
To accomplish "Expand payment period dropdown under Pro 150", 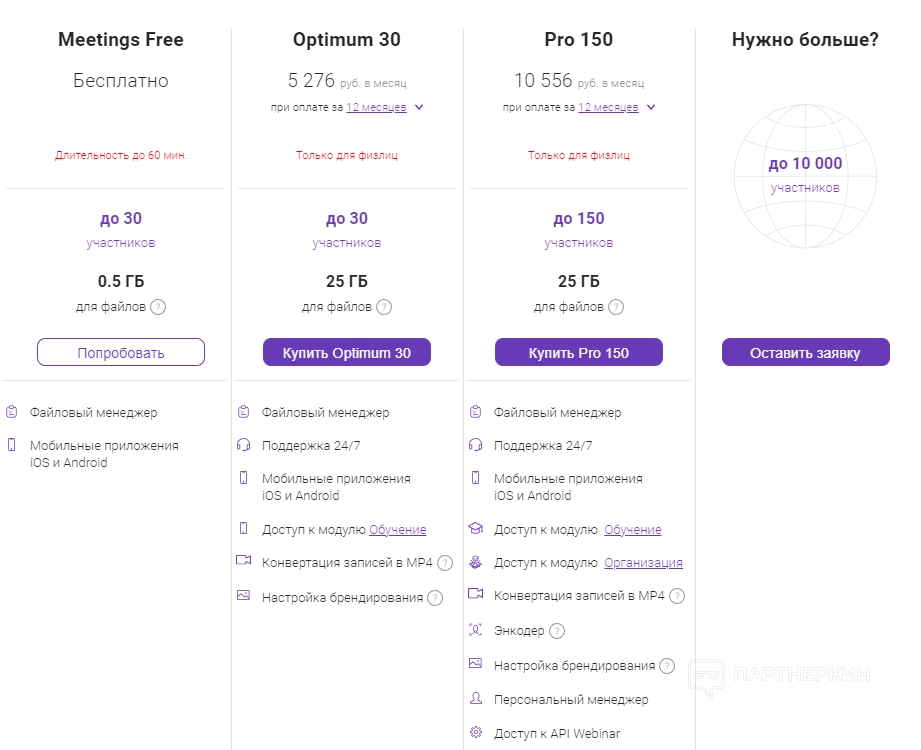I will tap(651, 107).
